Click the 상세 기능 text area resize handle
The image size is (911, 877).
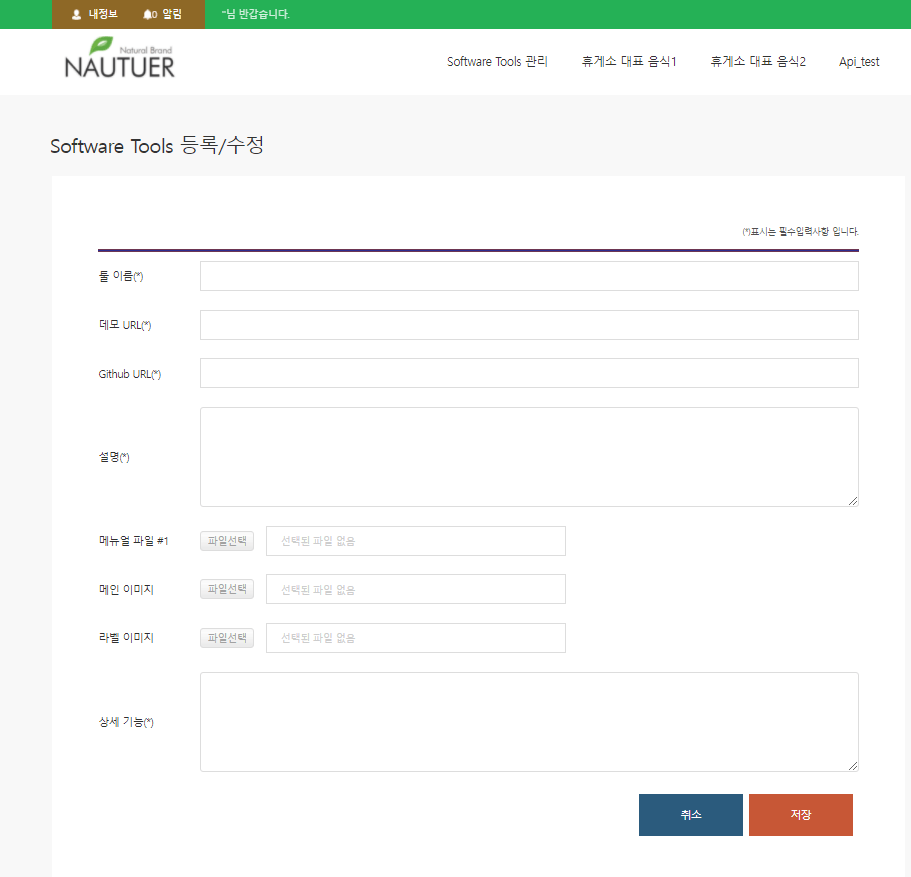853,766
